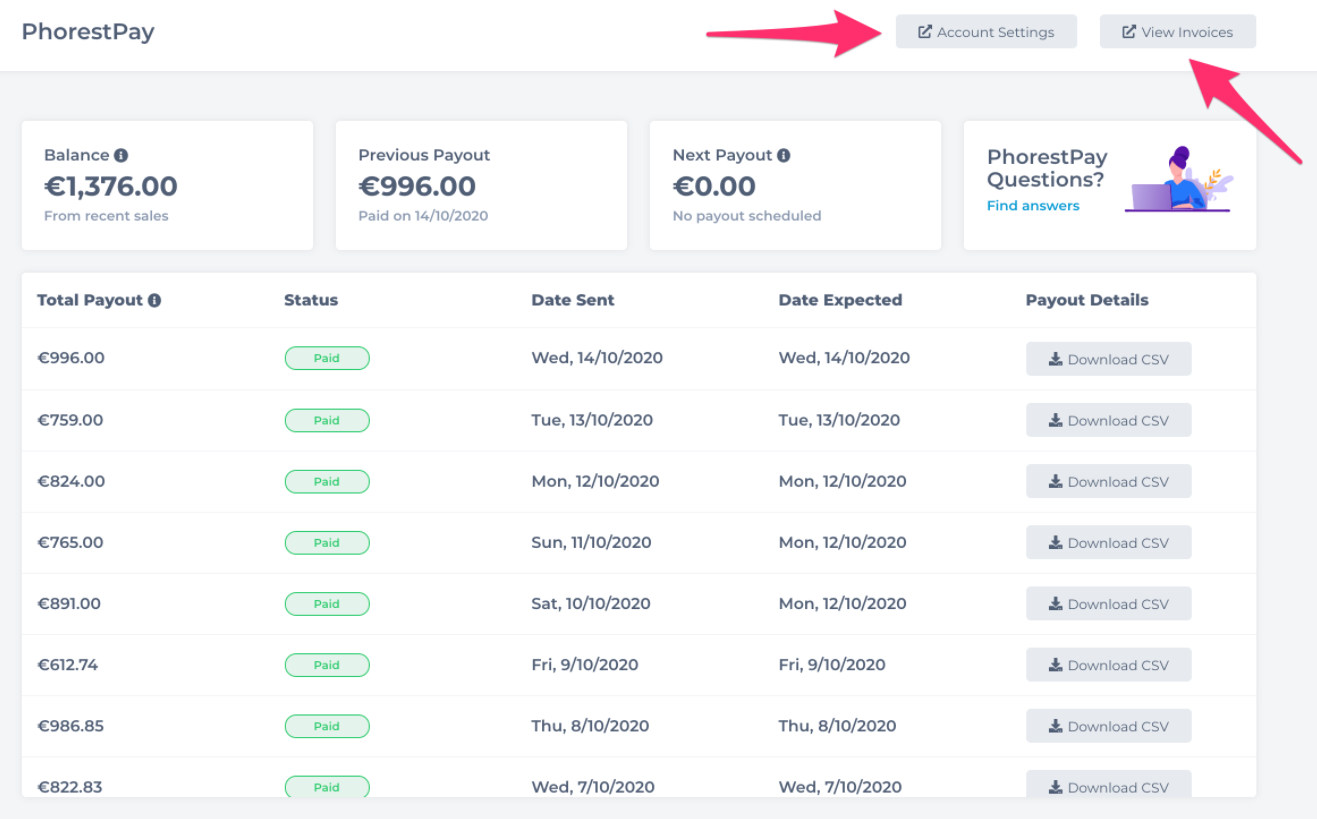The width and height of the screenshot is (1317, 819).
Task: Click the €1,376.00 balance amount
Action: click(111, 186)
